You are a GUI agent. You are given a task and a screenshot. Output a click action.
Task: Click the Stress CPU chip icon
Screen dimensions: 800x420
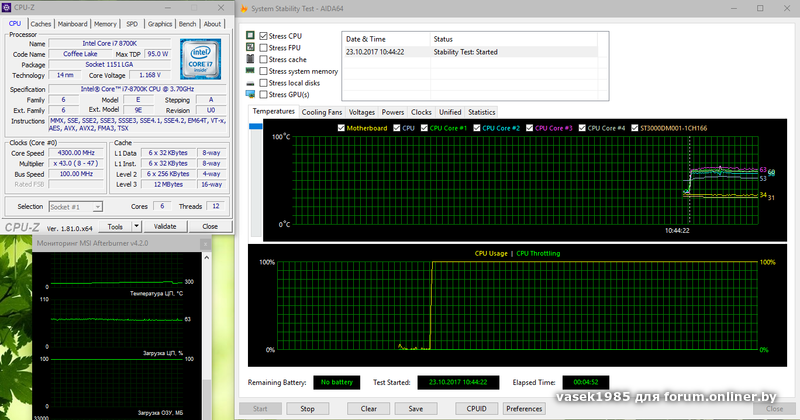click(250, 36)
